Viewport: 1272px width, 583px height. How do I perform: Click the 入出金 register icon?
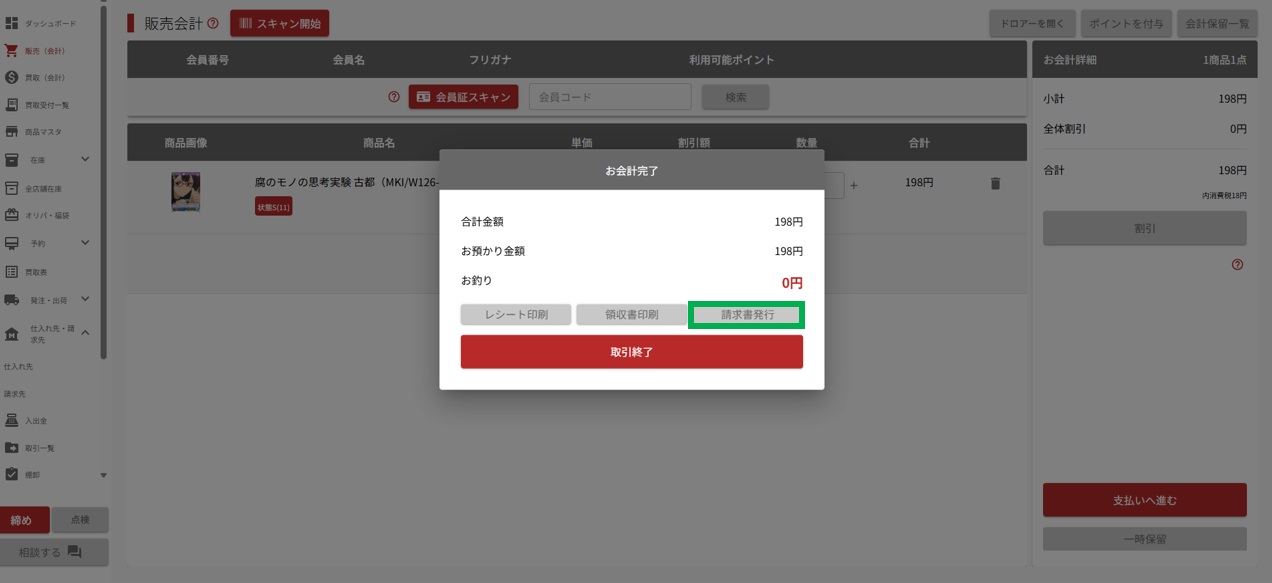click(12, 420)
